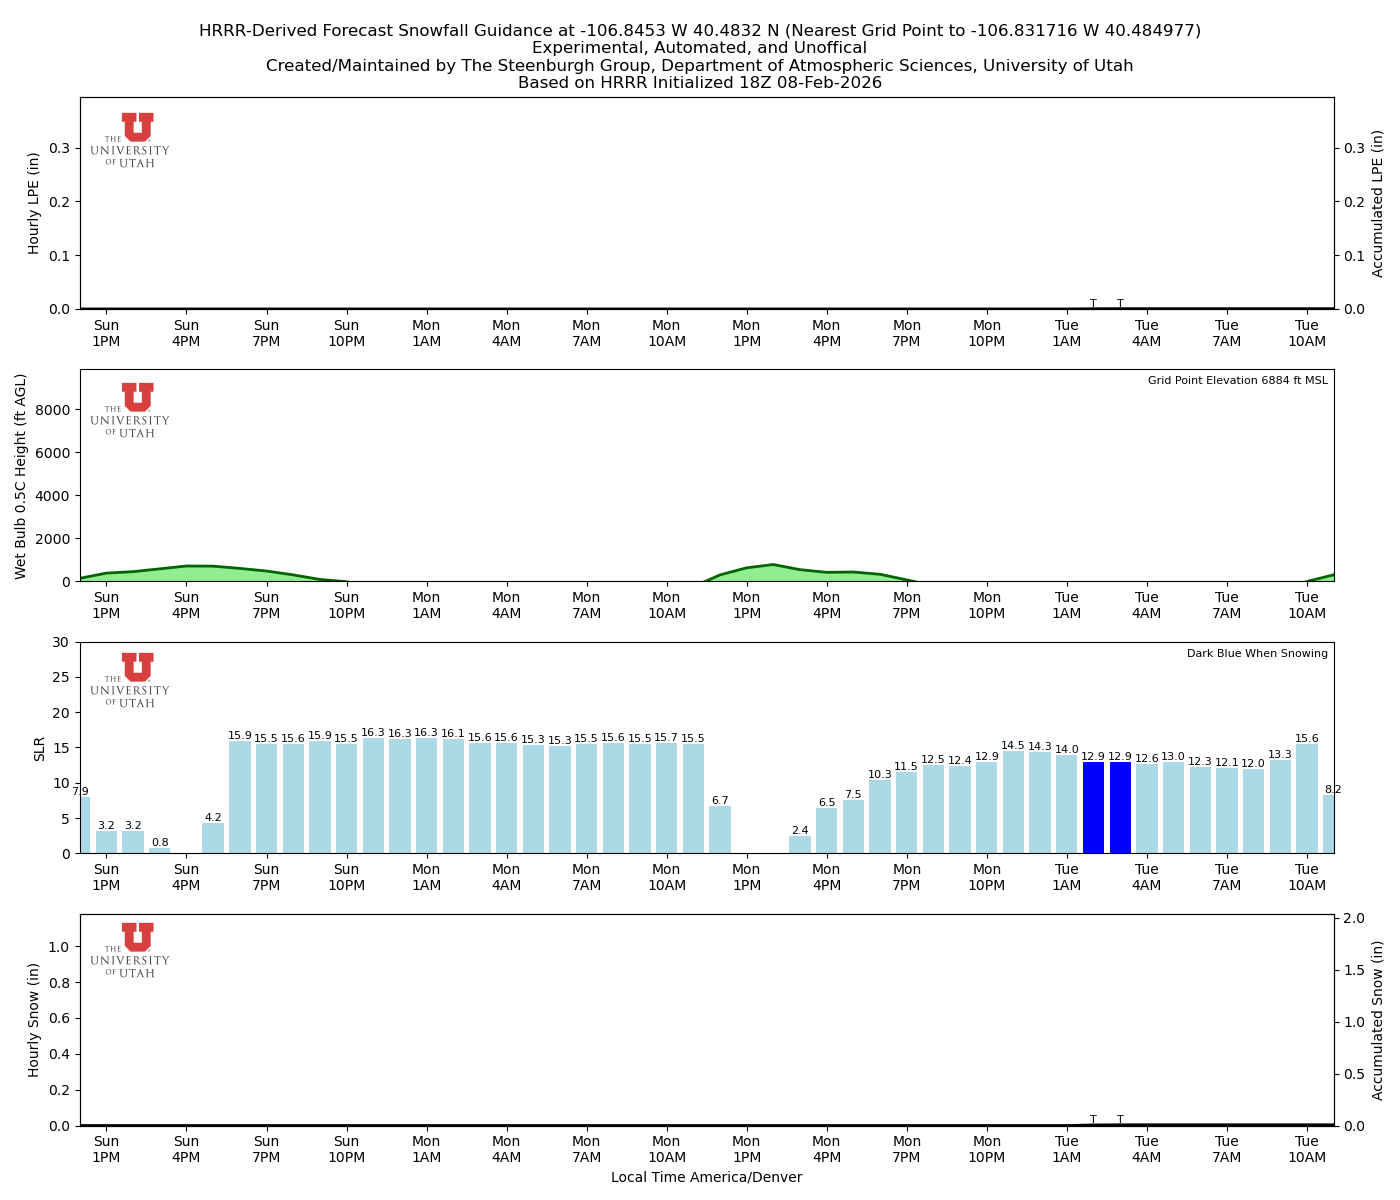Click the trace marker T near Tue 1AM
The height and width of the screenshot is (1200, 1400).
pyautogui.click(x=1094, y=303)
